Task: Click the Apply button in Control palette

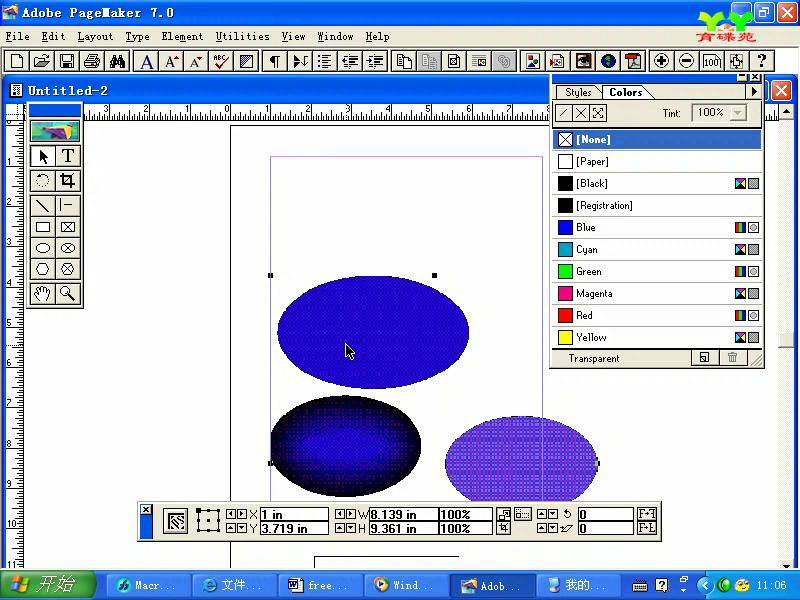Action: tap(176, 521)
